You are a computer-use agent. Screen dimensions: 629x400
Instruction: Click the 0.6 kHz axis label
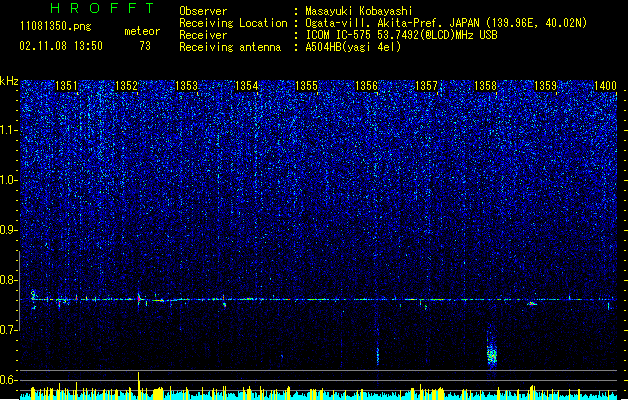8,380
